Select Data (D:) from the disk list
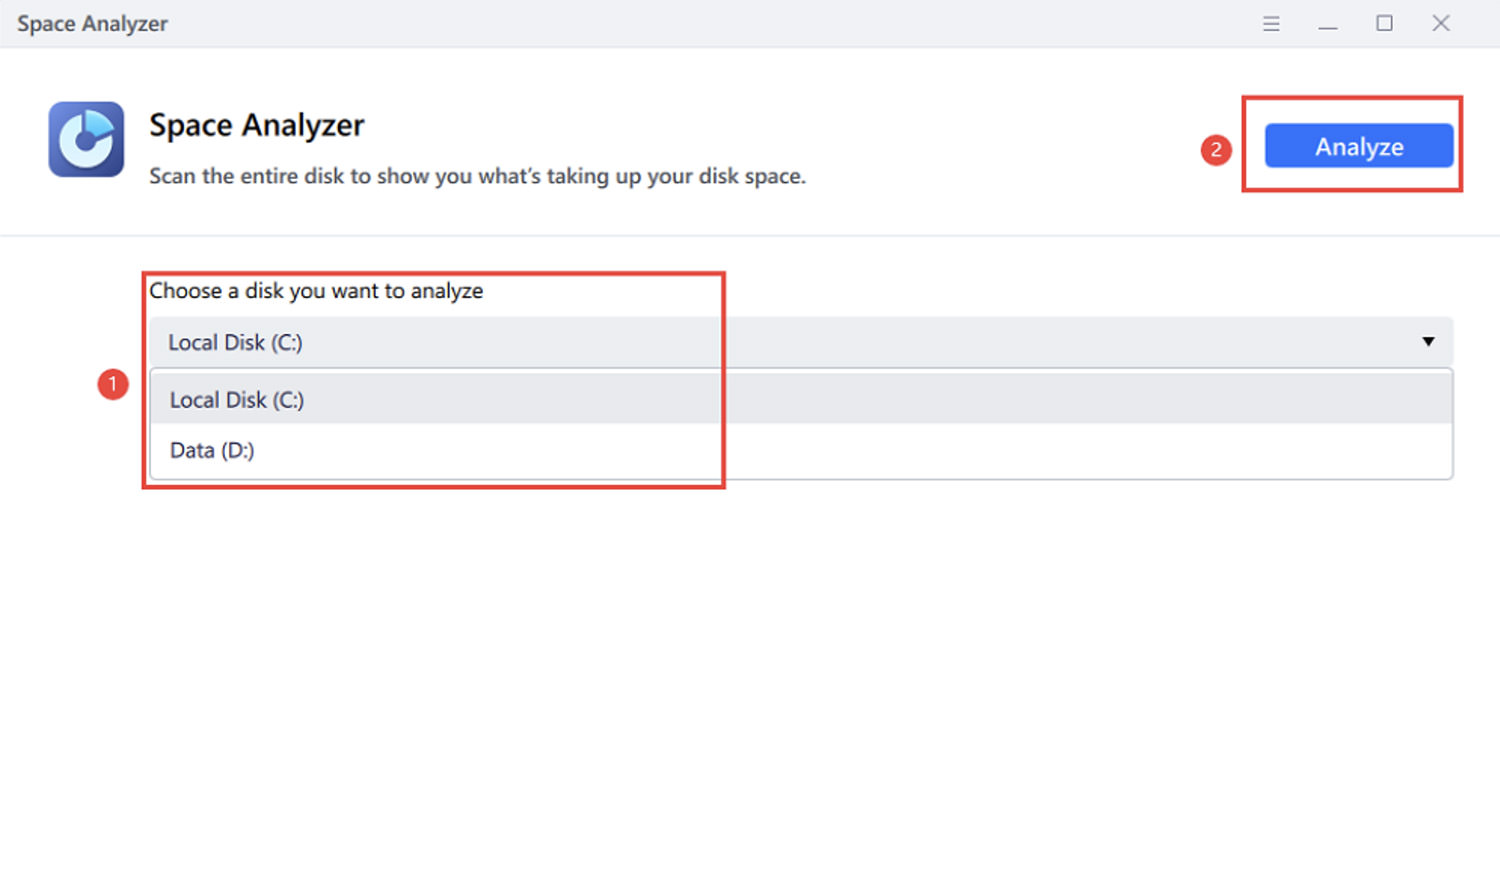The image size is (1500, 895). pyautogui.click(x=800, y=450)
